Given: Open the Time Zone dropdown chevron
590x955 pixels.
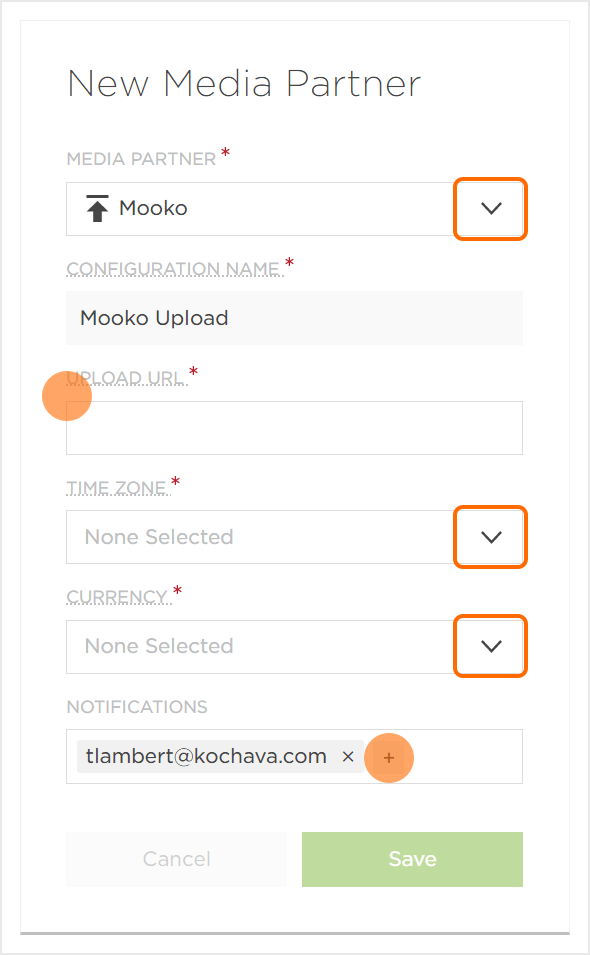Looking at the screenshot, I should 491,537.
